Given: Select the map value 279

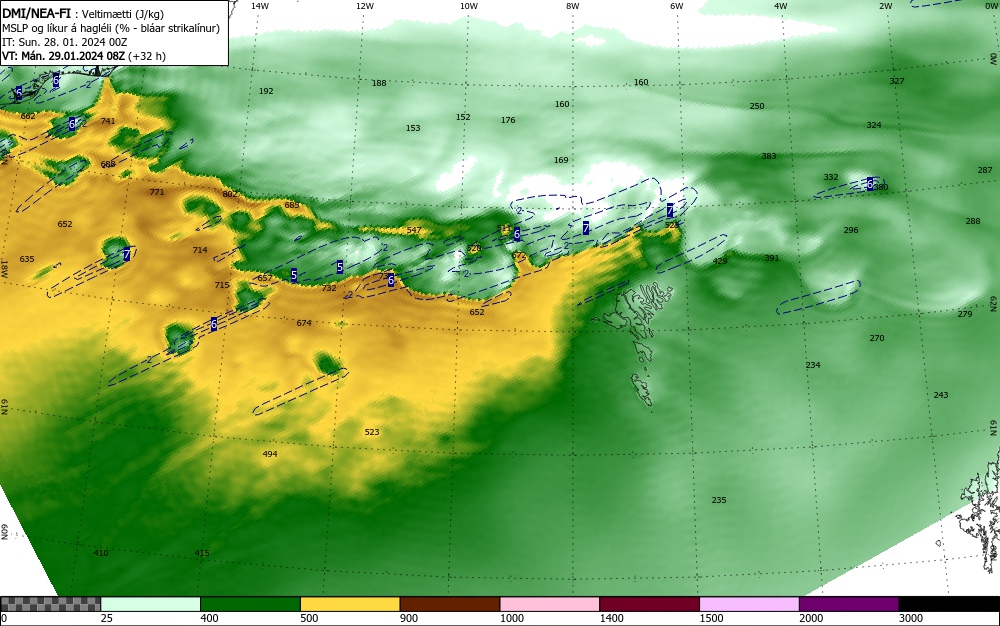Looking at the screenshot, I should pos(965,314).
